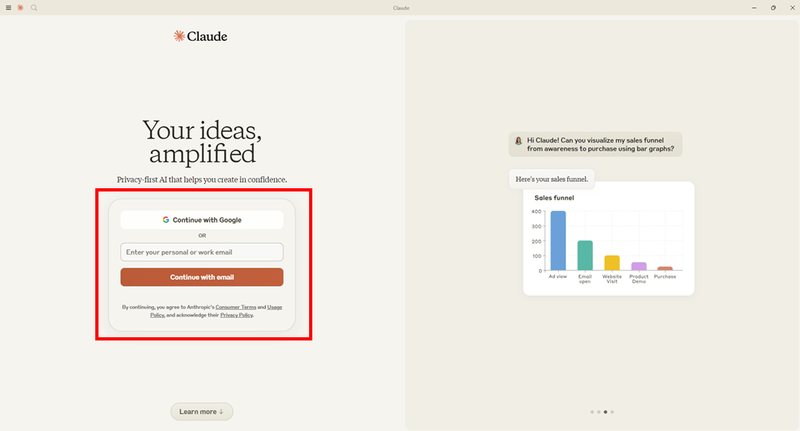This screenshot has height=431, width=800.
Task: Click the Claude starburst icon in title bar
Action: [20, 8]
